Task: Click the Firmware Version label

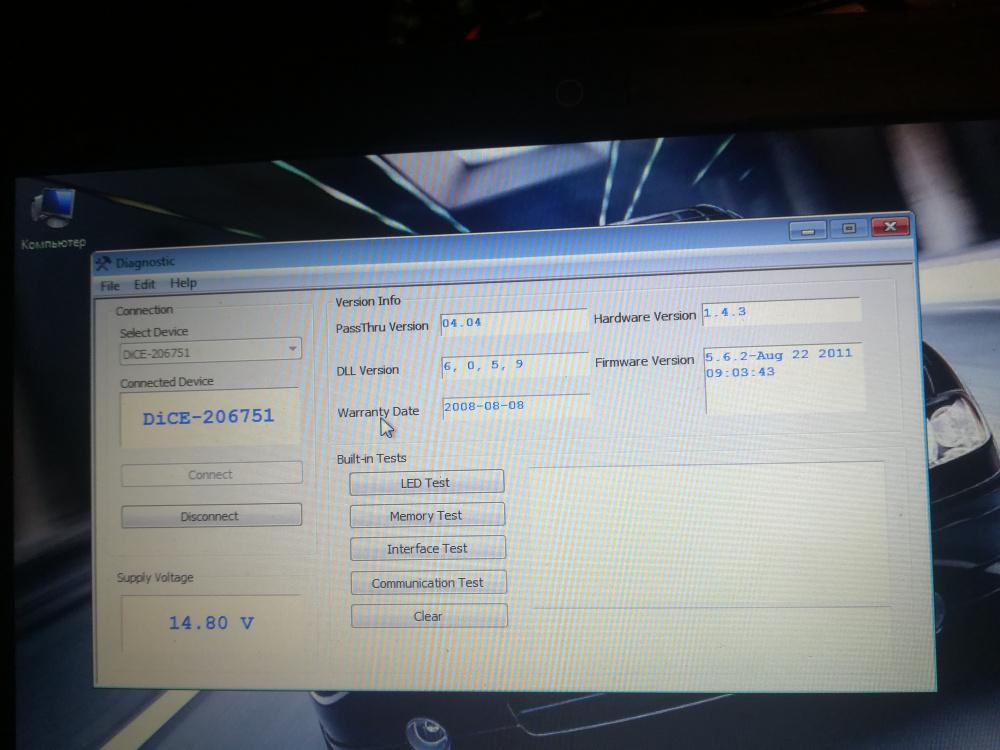Action: click(x=644, y=362)
